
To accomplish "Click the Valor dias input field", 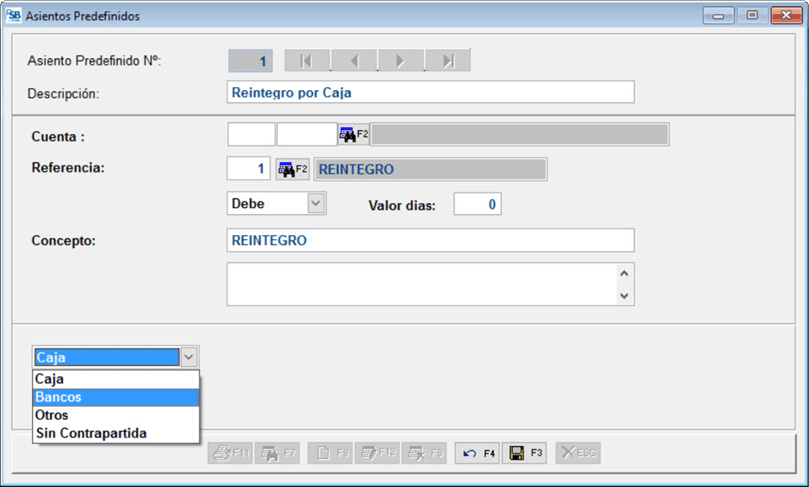I will point(477,204).
